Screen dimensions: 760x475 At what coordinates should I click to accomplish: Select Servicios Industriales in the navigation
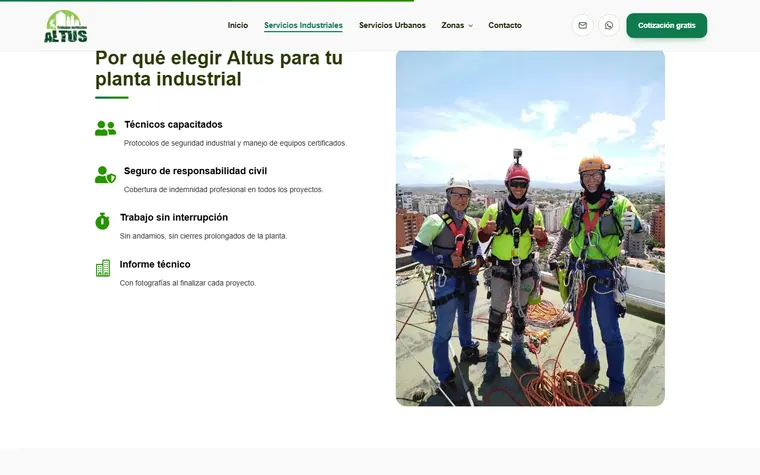[x=303, y=25]
